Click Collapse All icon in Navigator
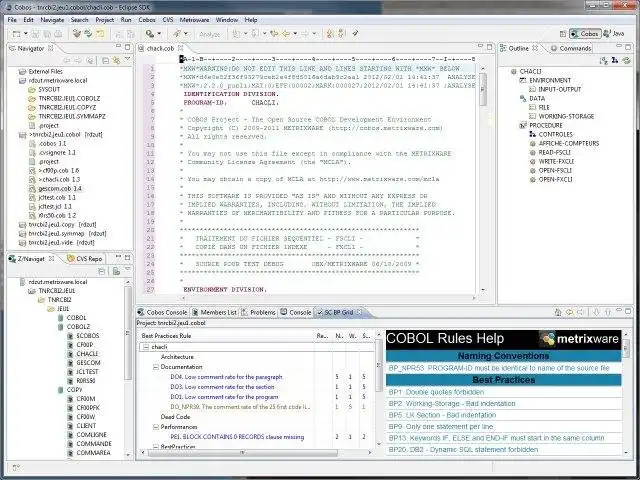Viewport: 640px width, 480px height. [x=105, y=61]
